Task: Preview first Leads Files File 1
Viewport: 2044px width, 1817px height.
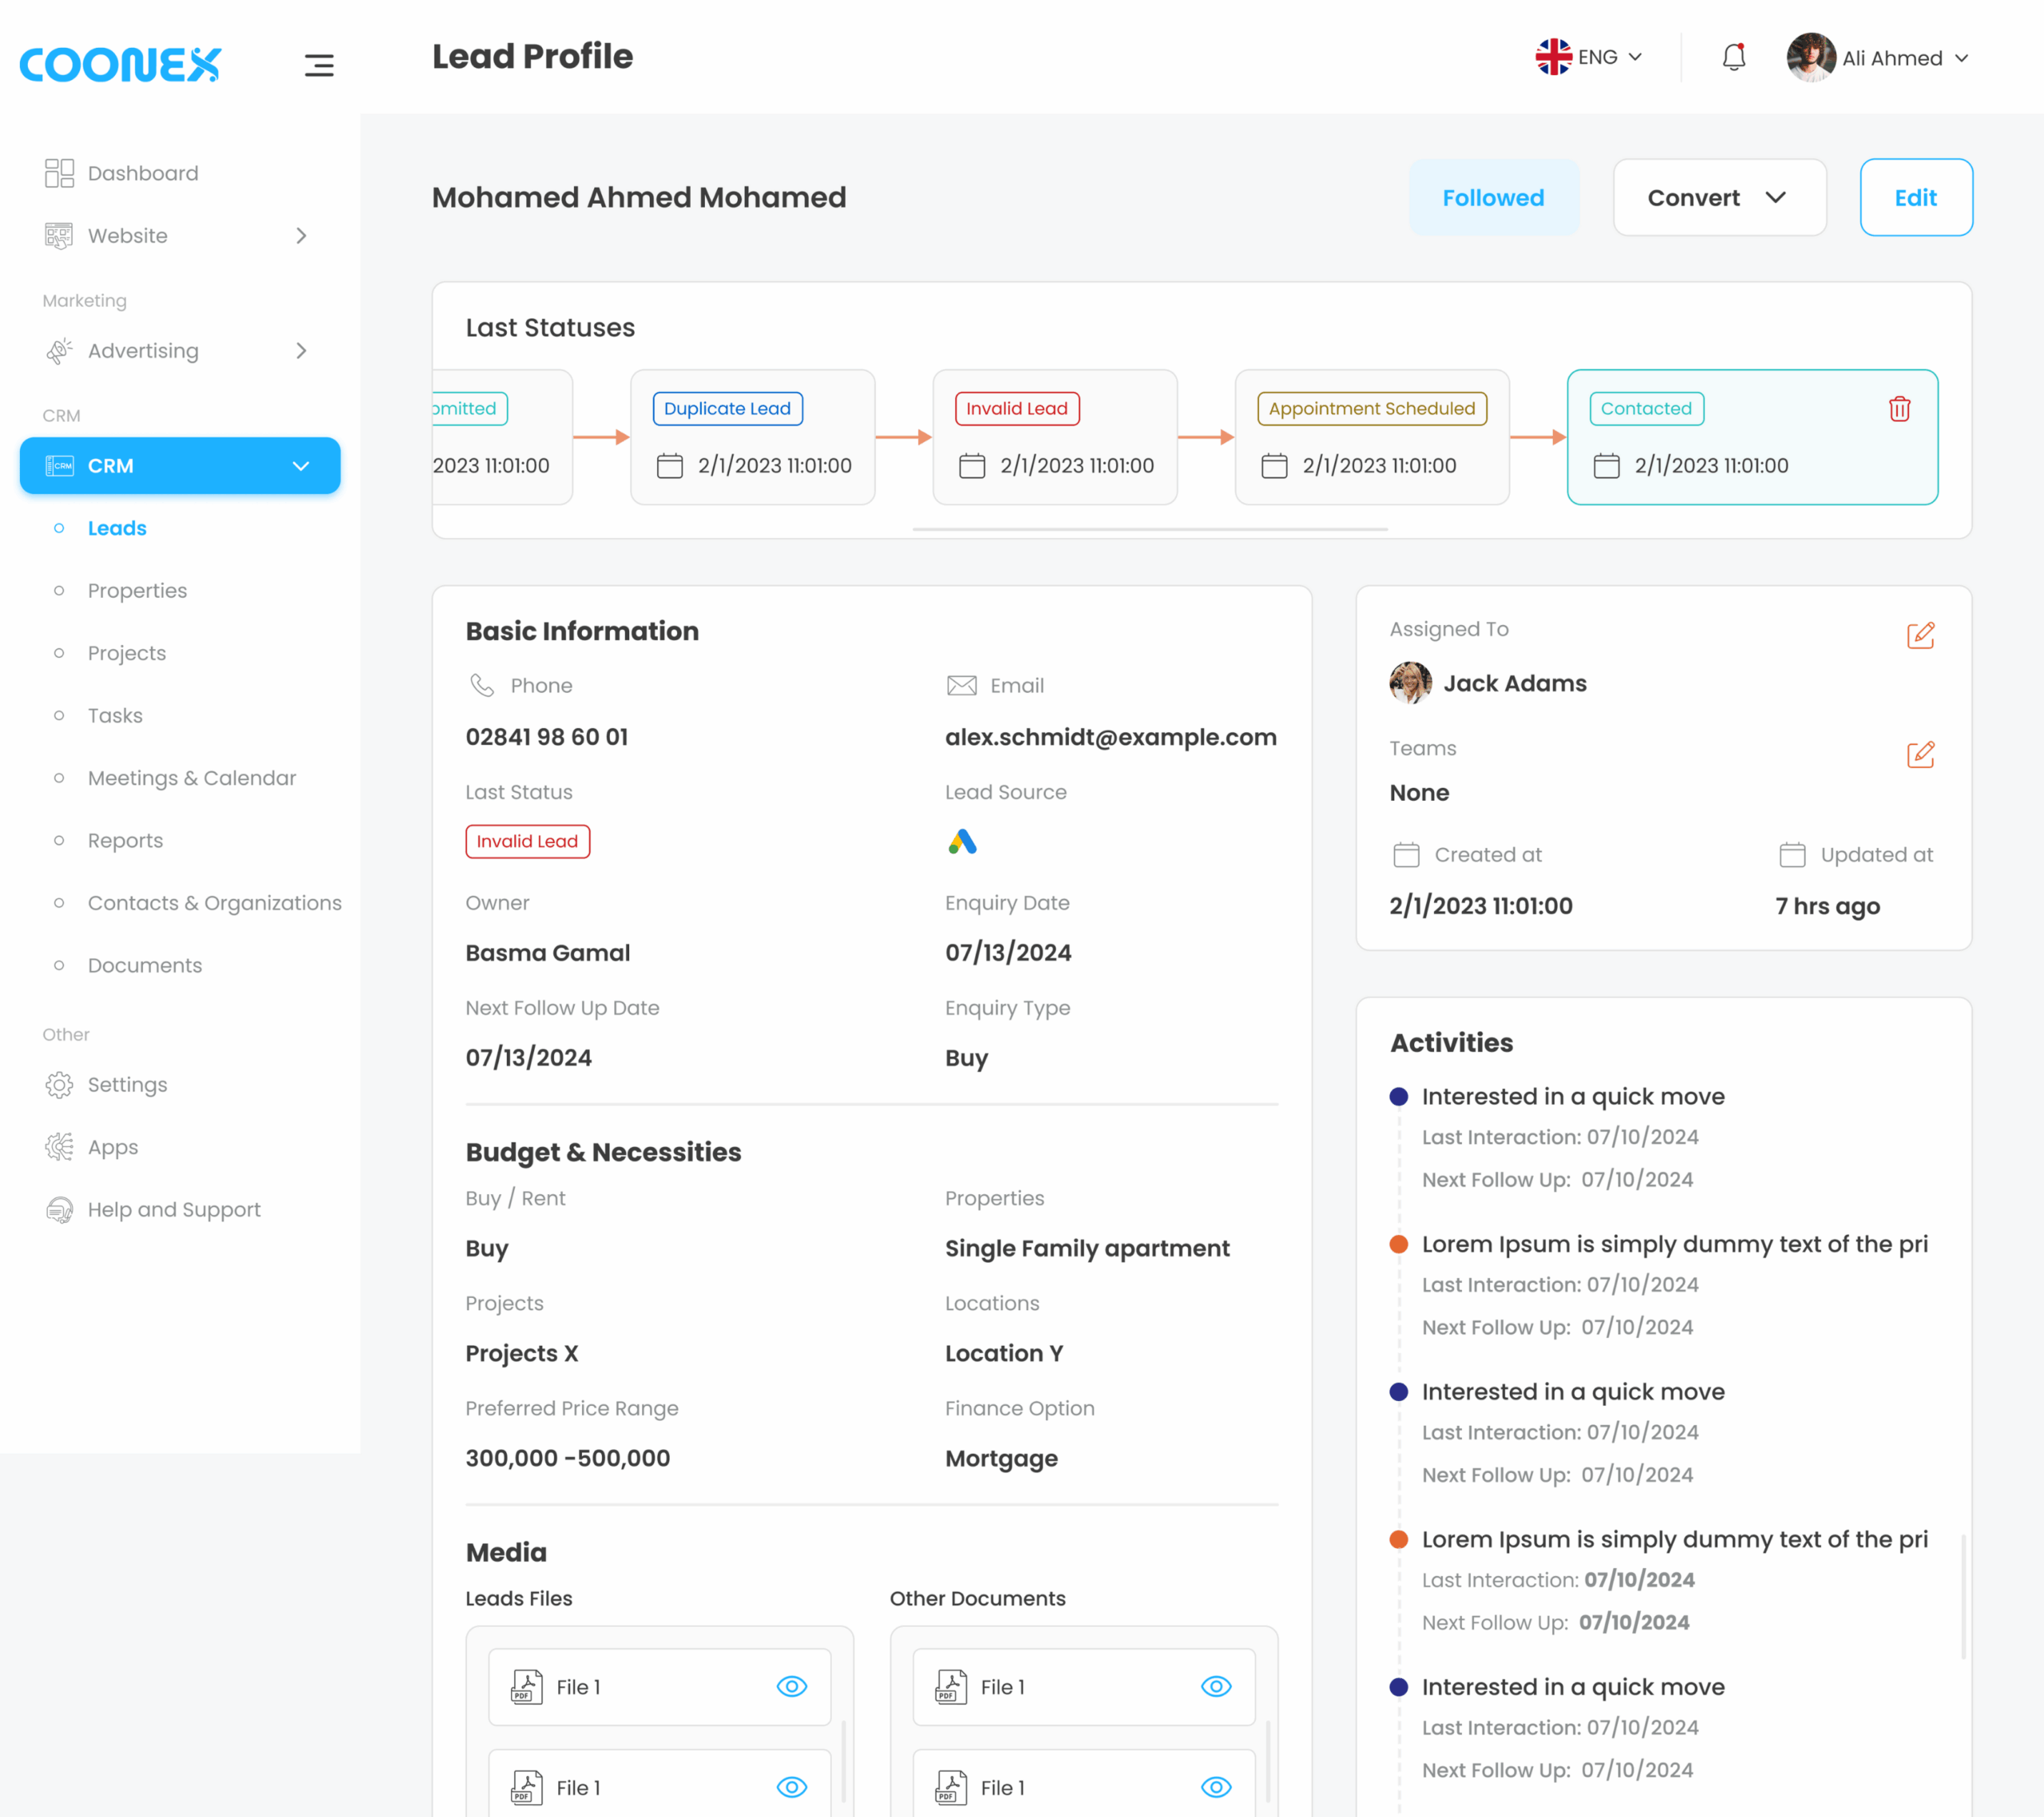Action: click(x=791, y=1687)
